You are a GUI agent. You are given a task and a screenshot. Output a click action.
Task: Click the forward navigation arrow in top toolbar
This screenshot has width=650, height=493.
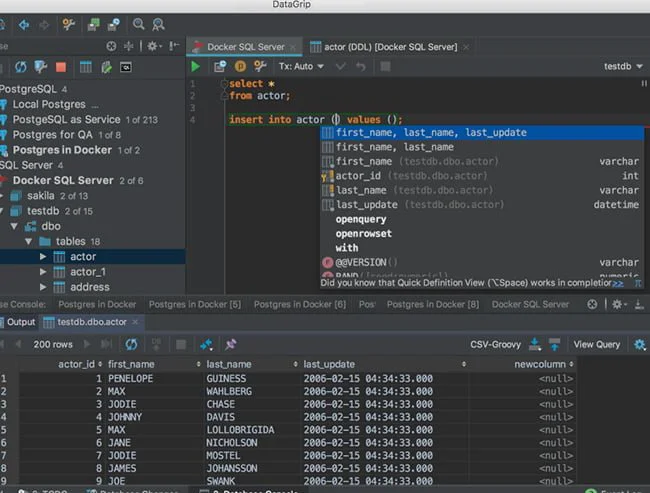point(44,25)
